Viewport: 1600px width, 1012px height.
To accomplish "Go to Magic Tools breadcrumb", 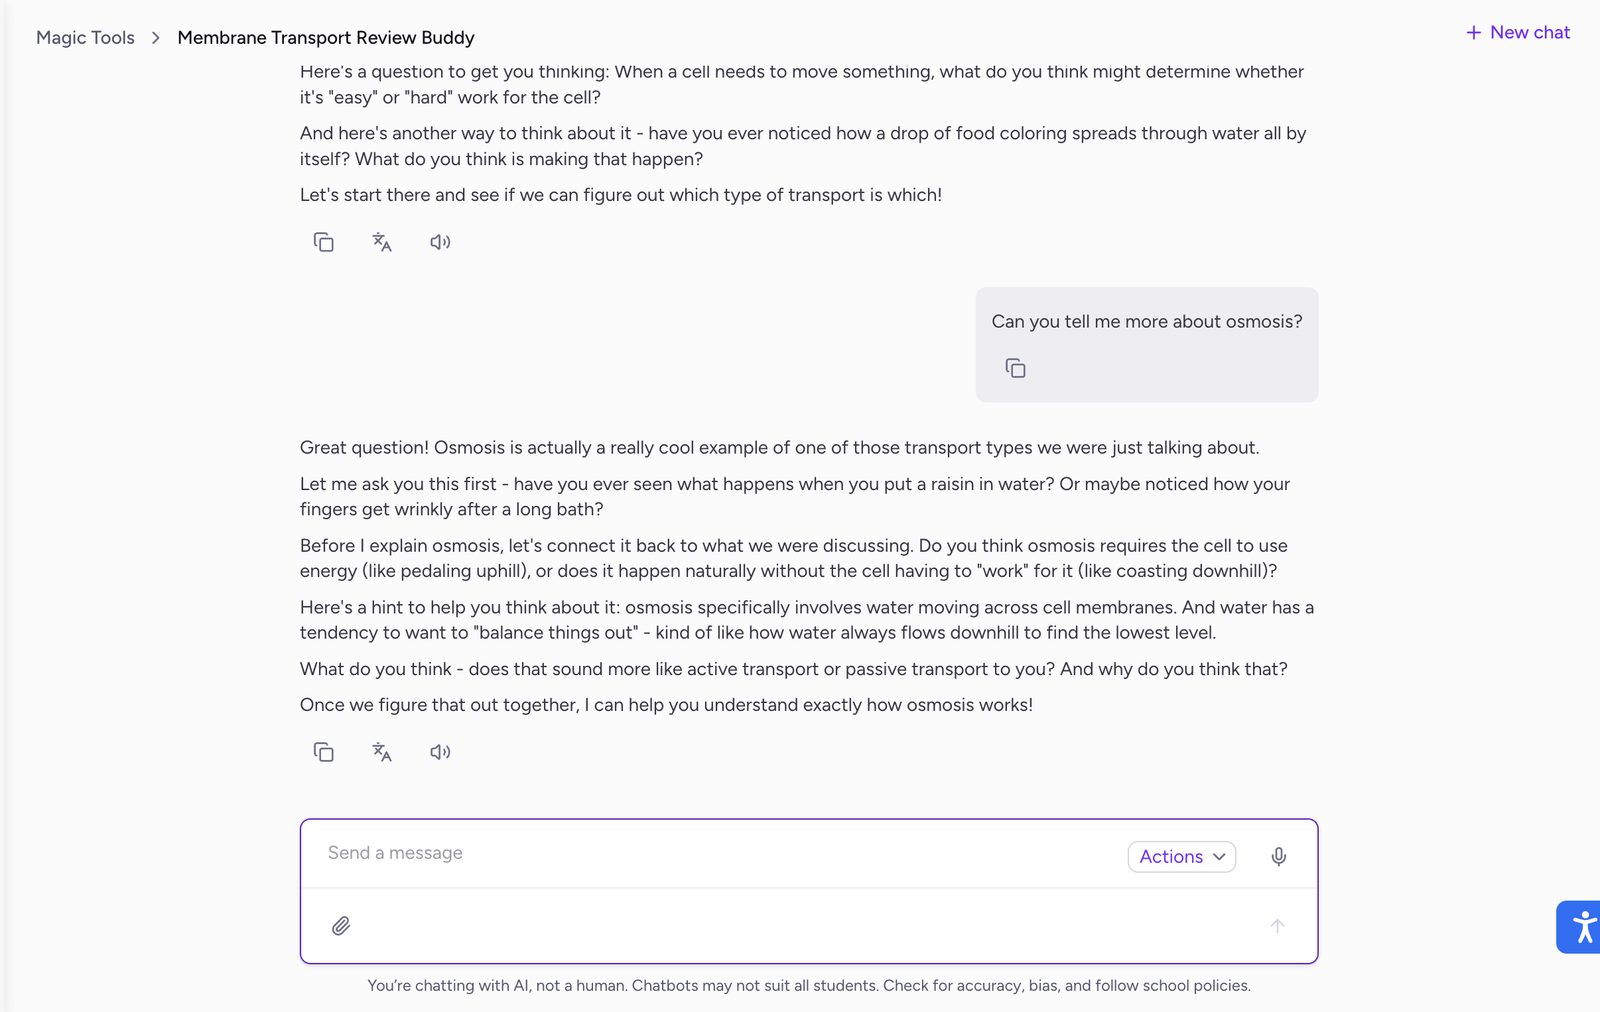I will (85, 38).
